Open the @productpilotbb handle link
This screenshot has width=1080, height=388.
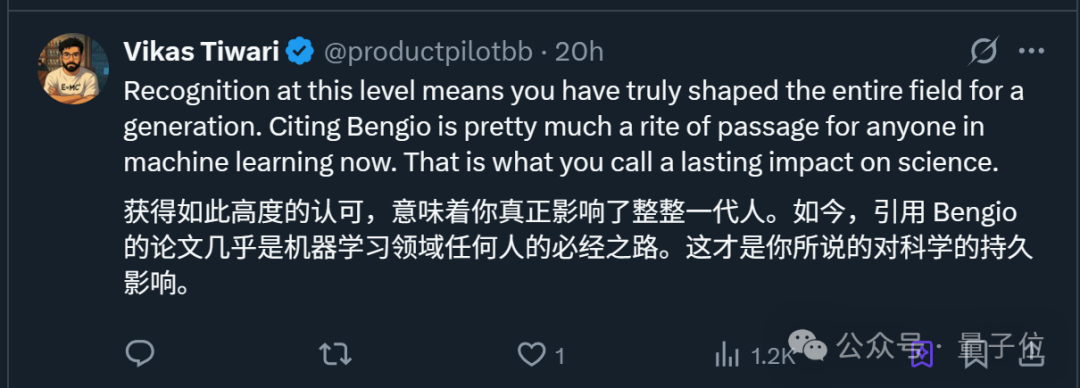[428, 52]
